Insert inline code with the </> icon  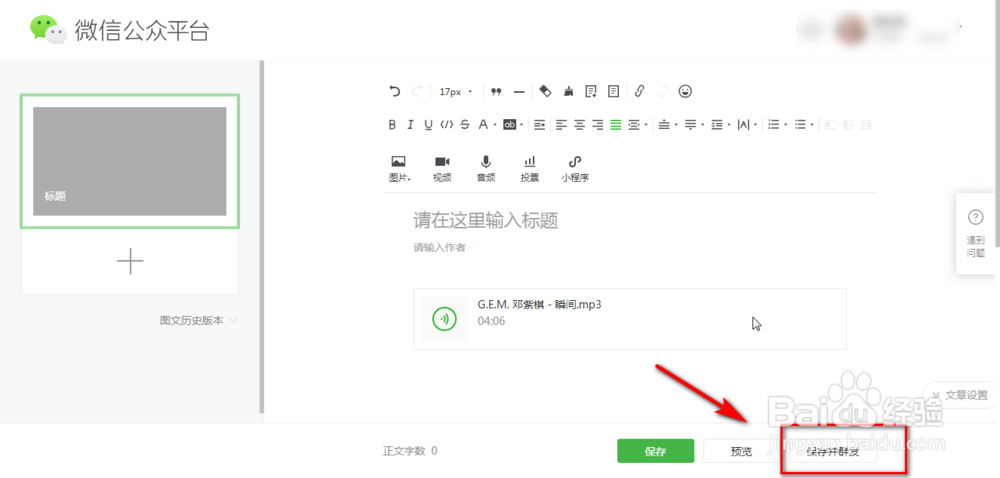[446, 125]
